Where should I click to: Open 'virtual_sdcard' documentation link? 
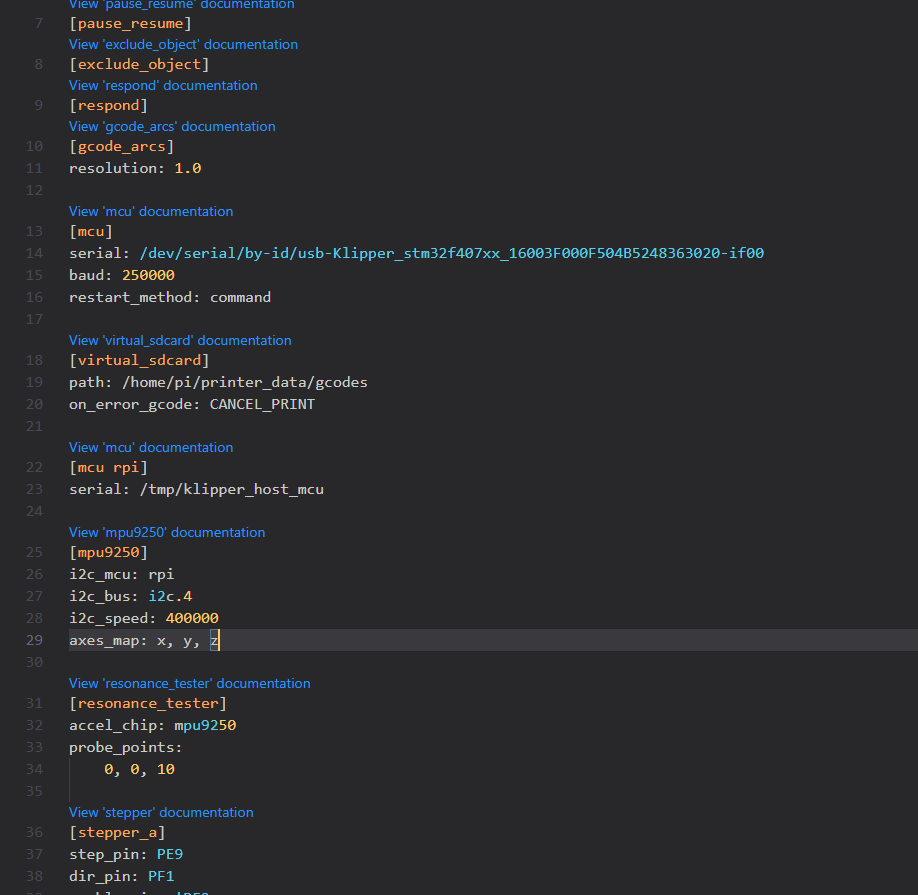click(x=180, y=340)
